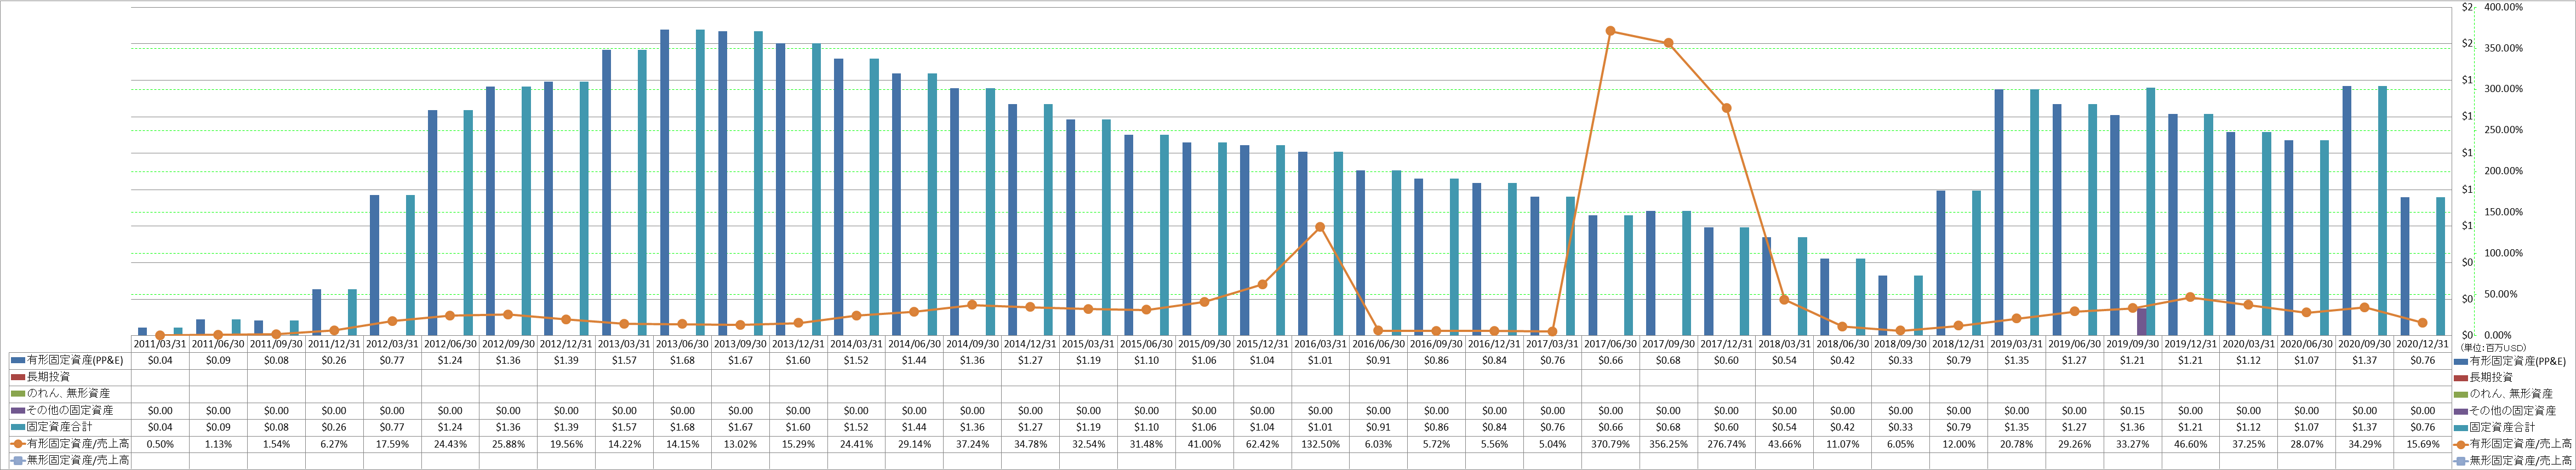Click the 62.42% ratio value

(1262, 444)
